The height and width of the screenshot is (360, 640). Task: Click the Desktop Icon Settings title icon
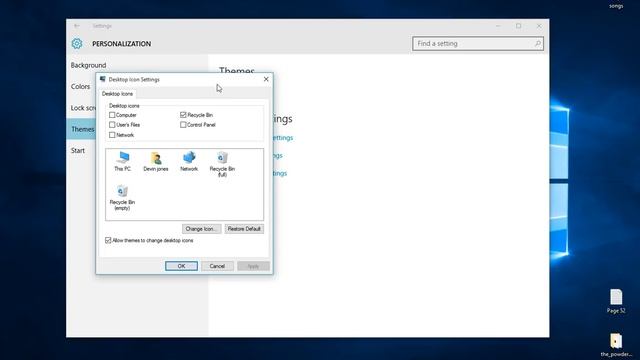pyautogui.click(x=102, y=79)
